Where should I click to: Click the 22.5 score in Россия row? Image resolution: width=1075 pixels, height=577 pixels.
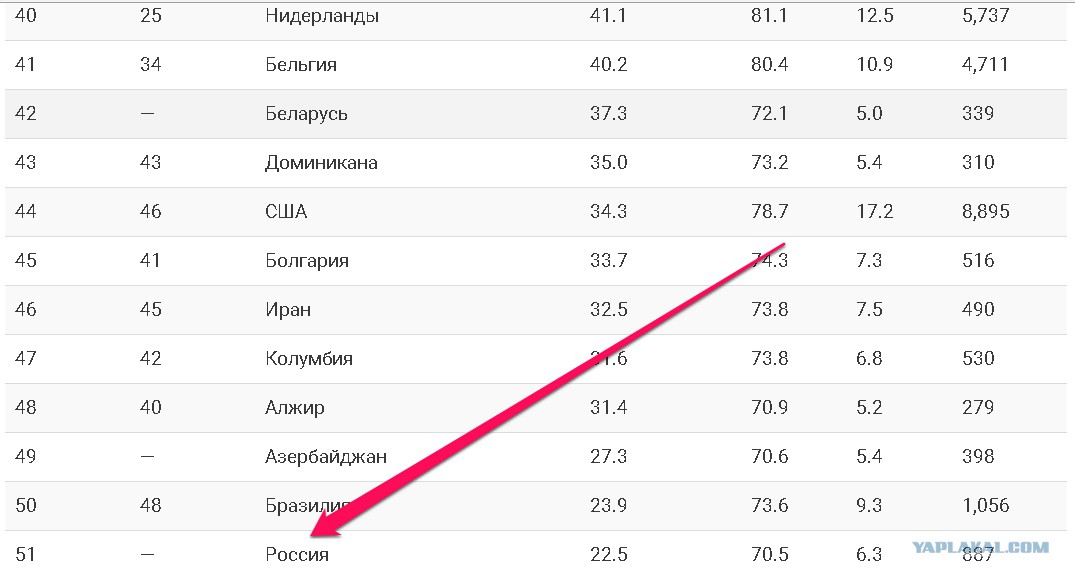pos(609,554)
